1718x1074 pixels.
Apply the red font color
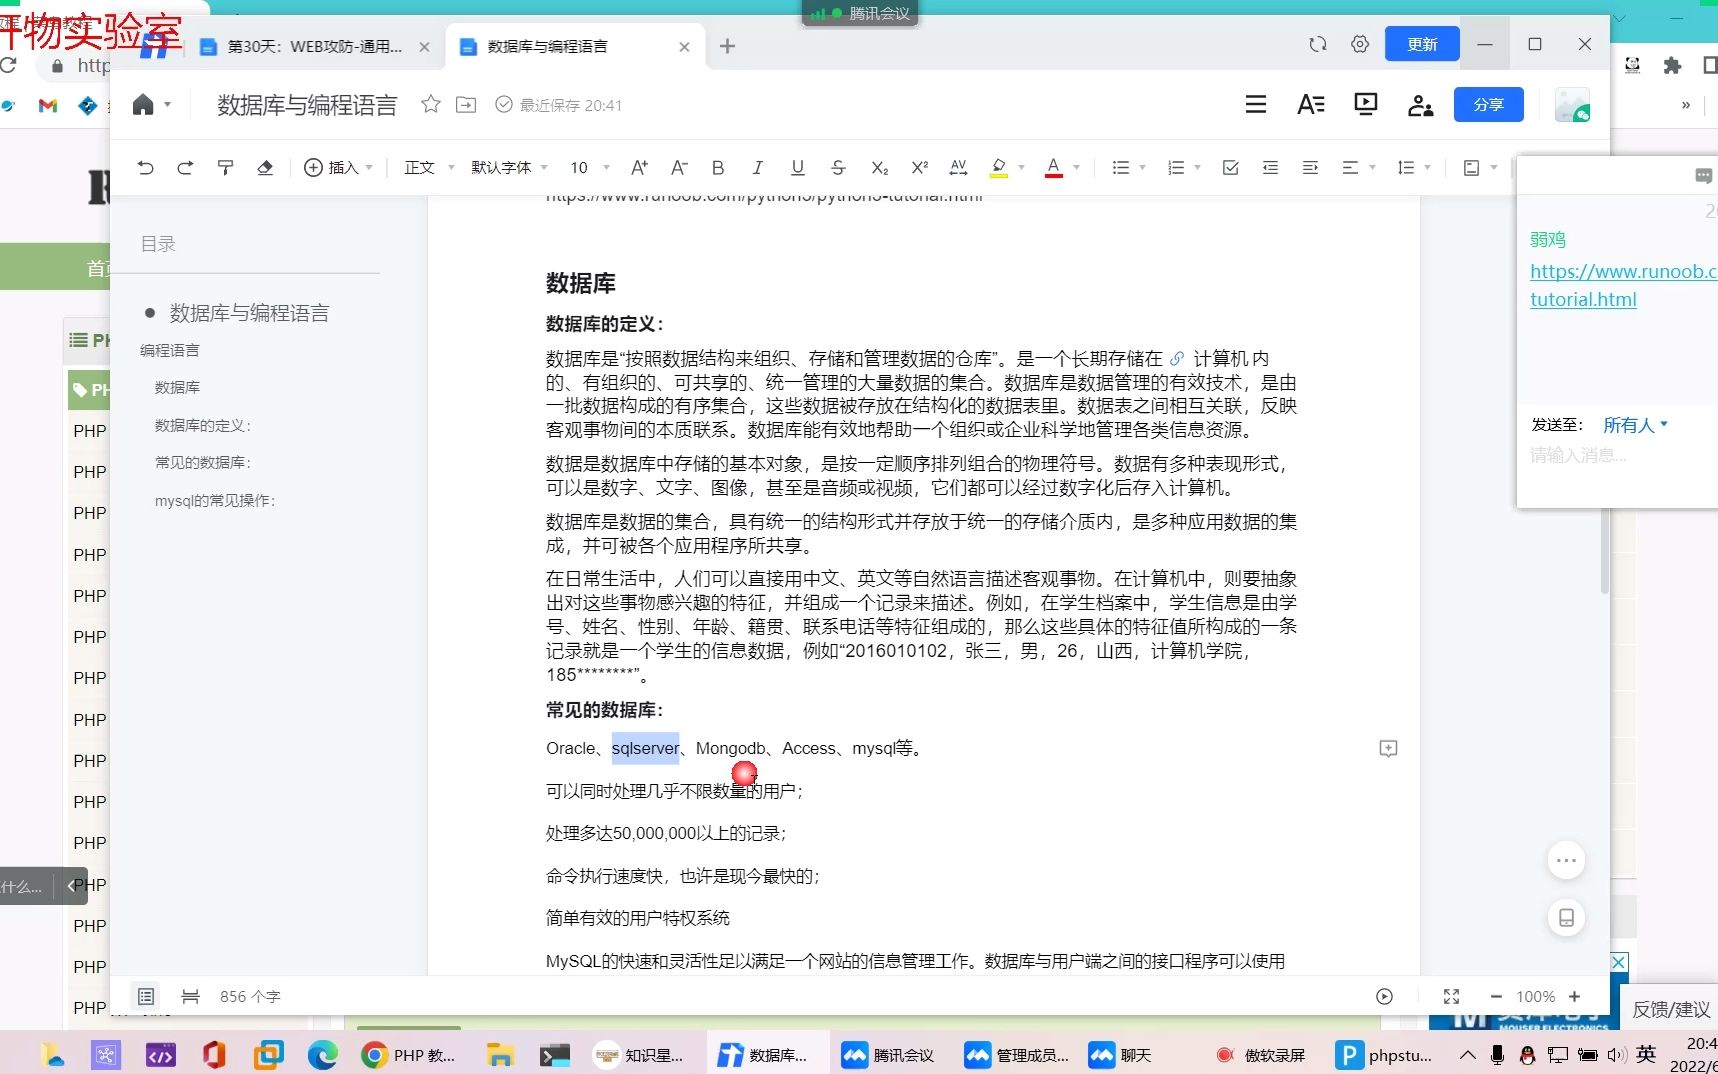(1053, 168)
